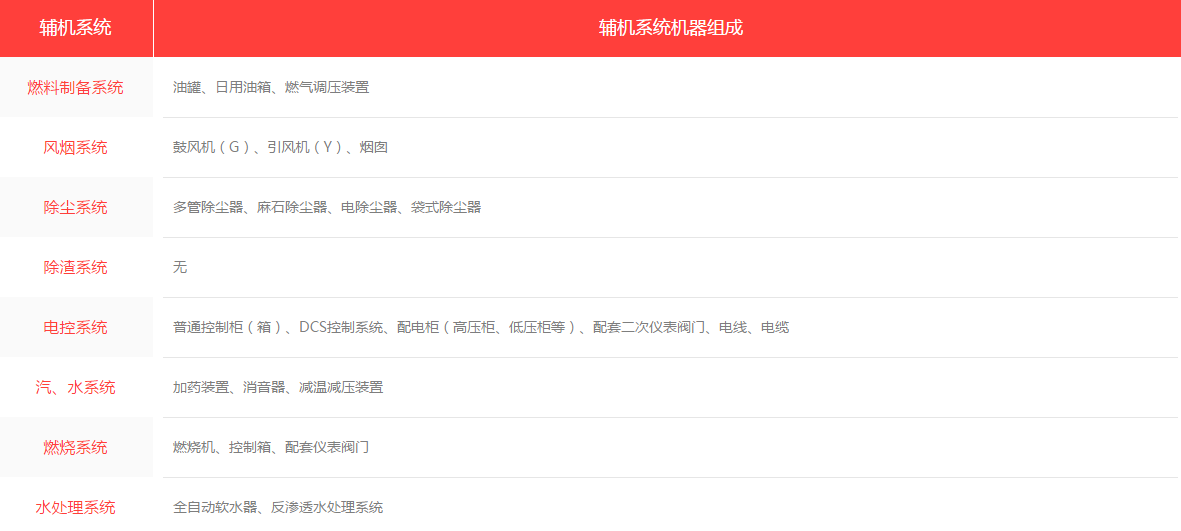The image size is (1181, 531).
Task: Click the 除尘系统 row label
Action: coord(76,207)
